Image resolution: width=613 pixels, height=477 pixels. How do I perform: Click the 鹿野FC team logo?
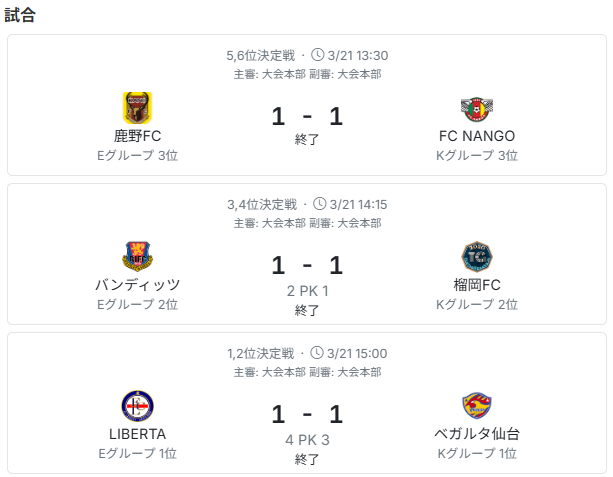pos(137,107)
